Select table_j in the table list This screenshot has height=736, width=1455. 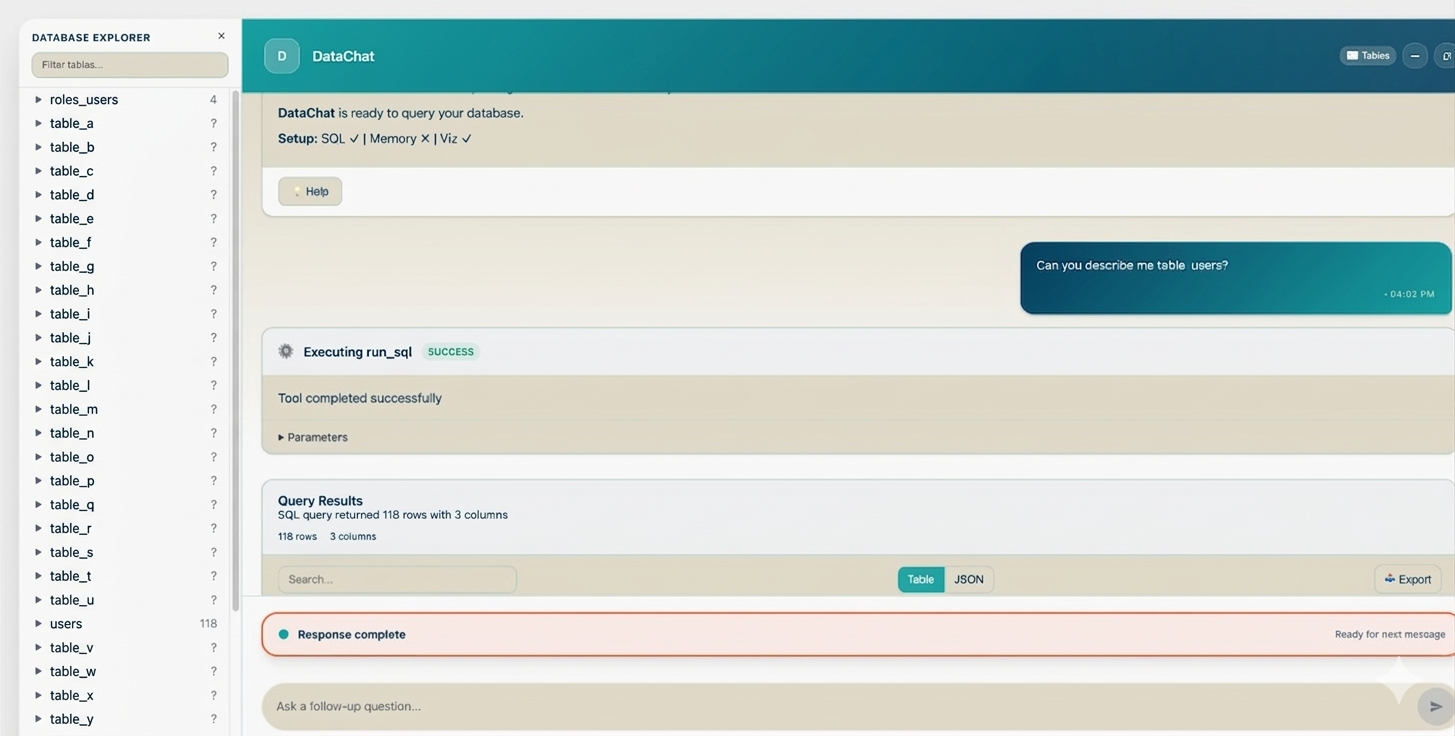[70, 338]
